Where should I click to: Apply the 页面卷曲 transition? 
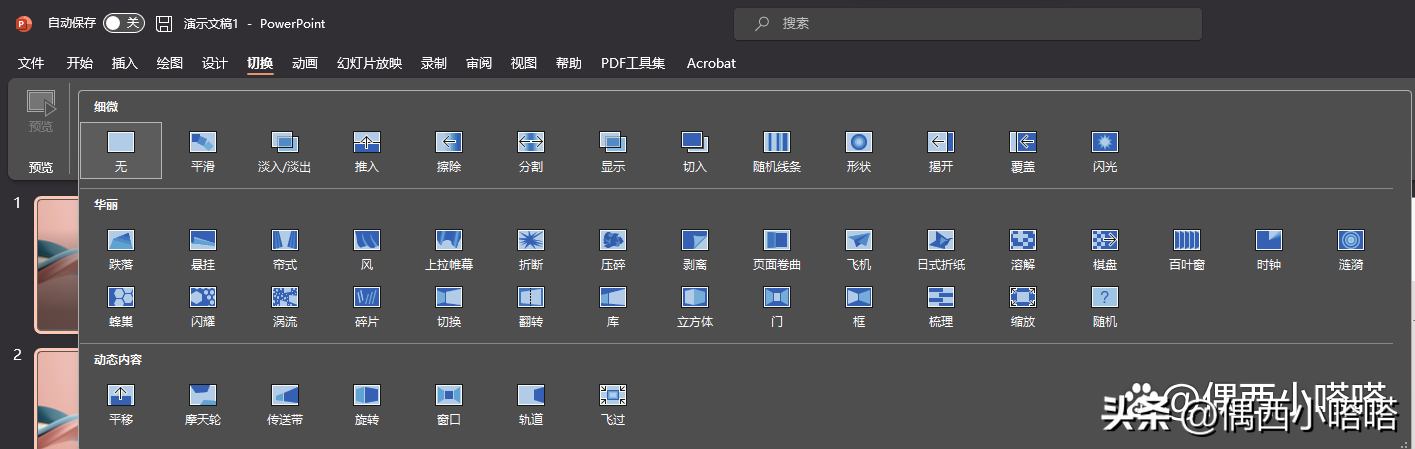tap(777, 250)
